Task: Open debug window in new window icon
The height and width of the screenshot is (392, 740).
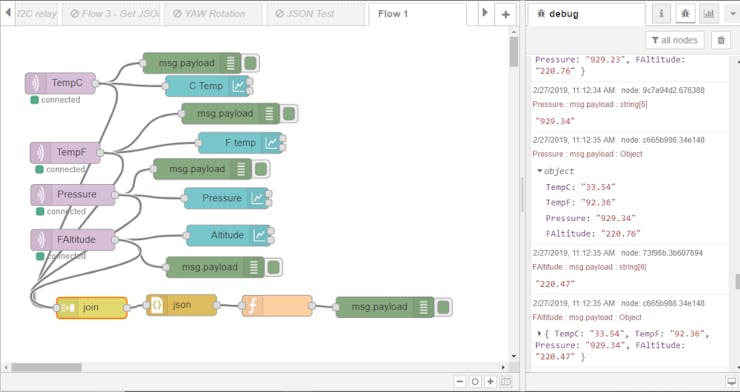Action: (x=731, y=381)
